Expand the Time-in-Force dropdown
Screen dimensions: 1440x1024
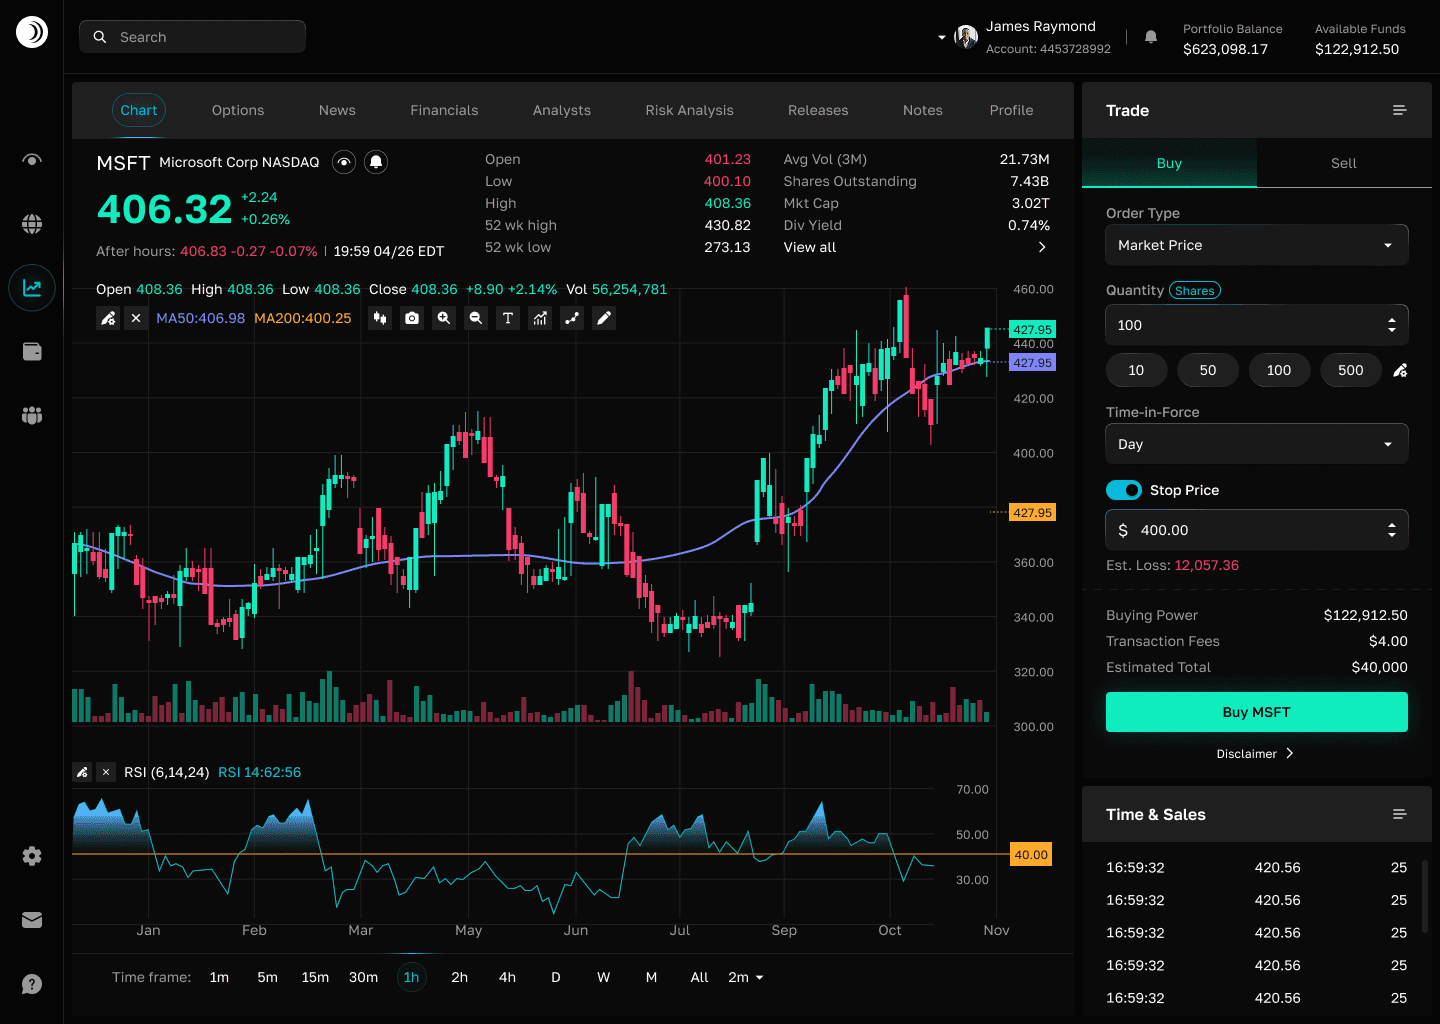pos(1256,443)
